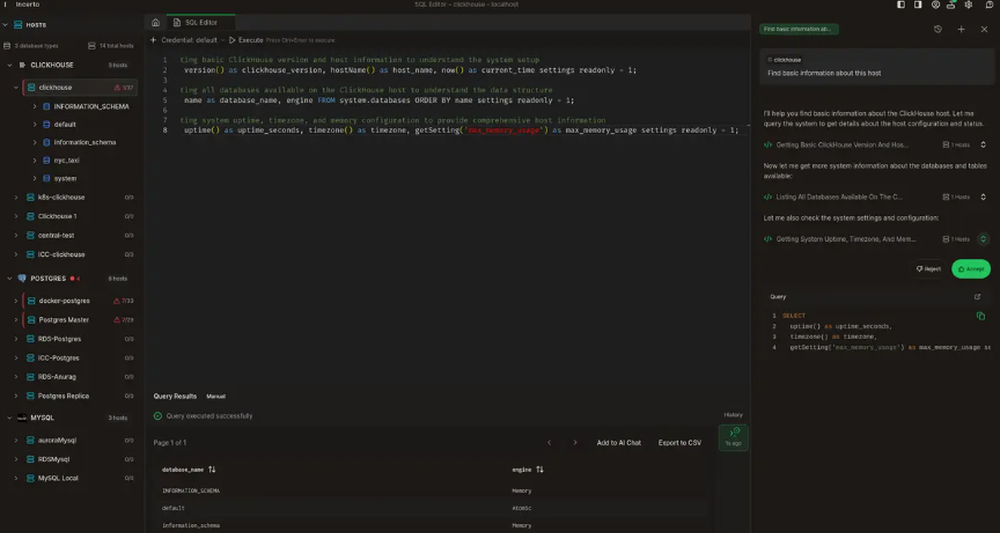
Task: Click the agent status icon with green dot
Action: [x=952, y=4]
